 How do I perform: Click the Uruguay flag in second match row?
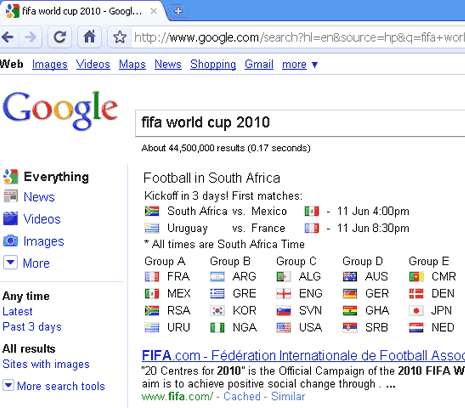[x=152, y=228]
